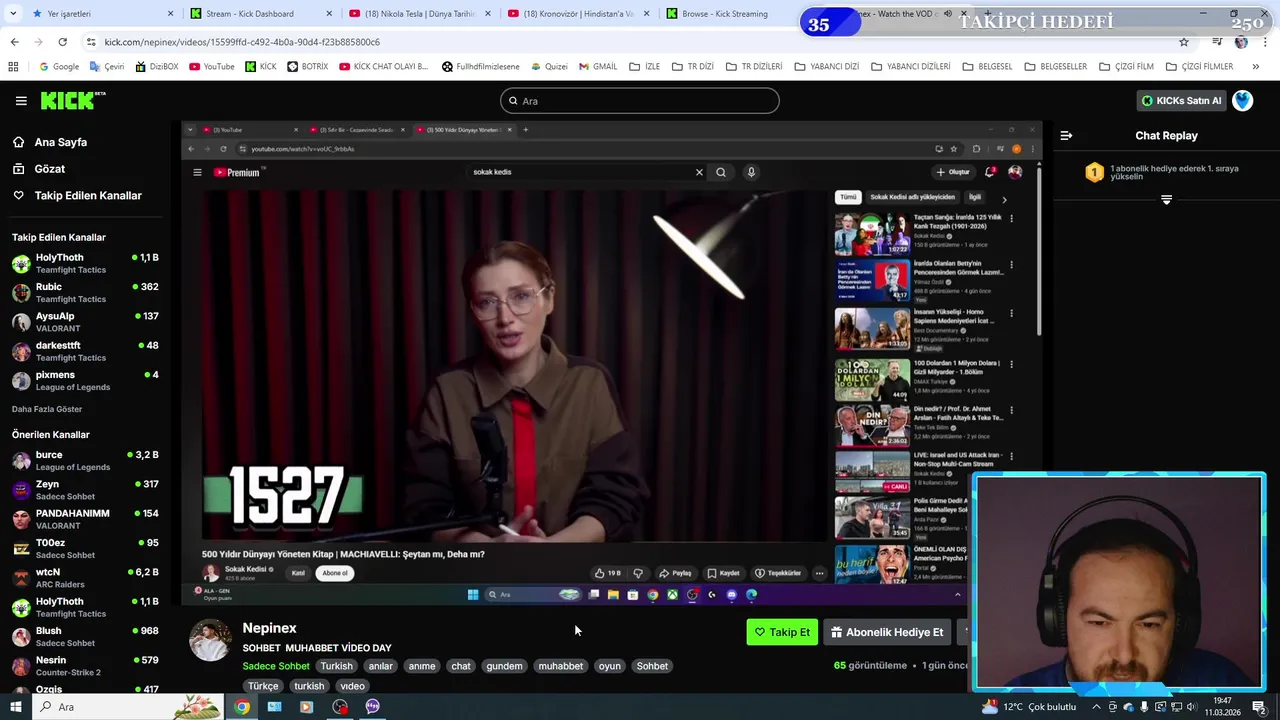Focus the Kick Ara search field
This screenshot has width=1280, height=720.
click(x=640, y=101)
